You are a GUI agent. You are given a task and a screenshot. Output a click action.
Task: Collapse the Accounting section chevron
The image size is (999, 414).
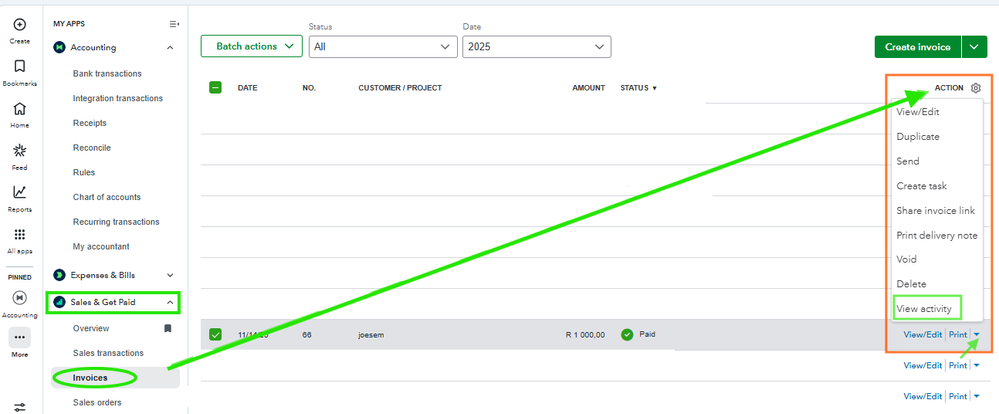170,47
